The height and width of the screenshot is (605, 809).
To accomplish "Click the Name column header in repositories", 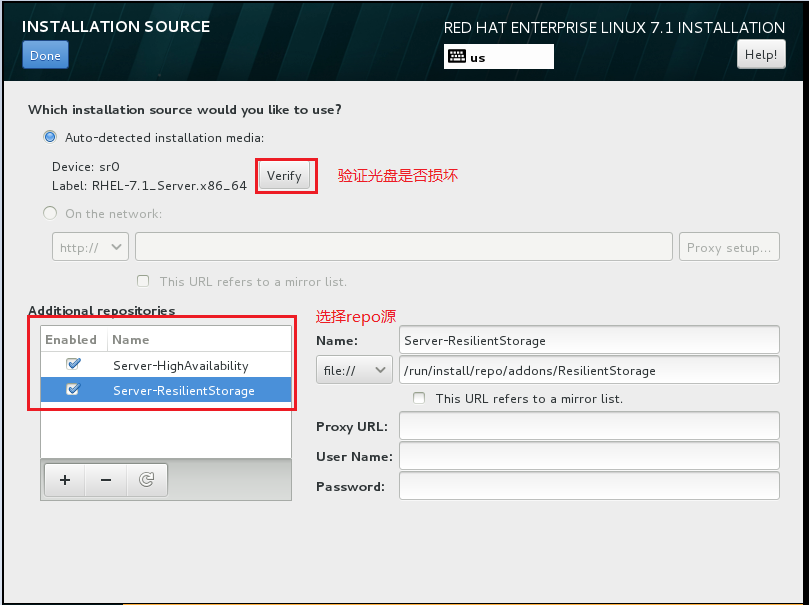I will tap(199, 339).
